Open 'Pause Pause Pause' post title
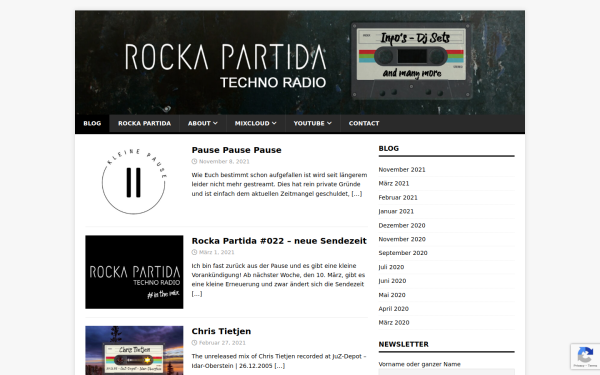 pyautogui.click(x=236, y=150)
